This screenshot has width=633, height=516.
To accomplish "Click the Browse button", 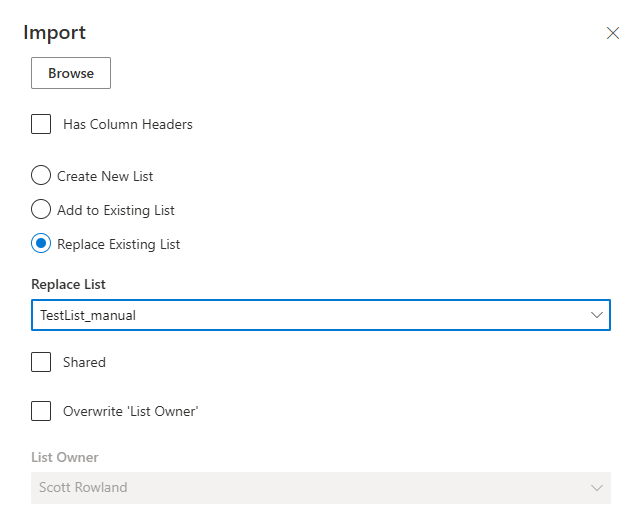I will pos(71,73).
